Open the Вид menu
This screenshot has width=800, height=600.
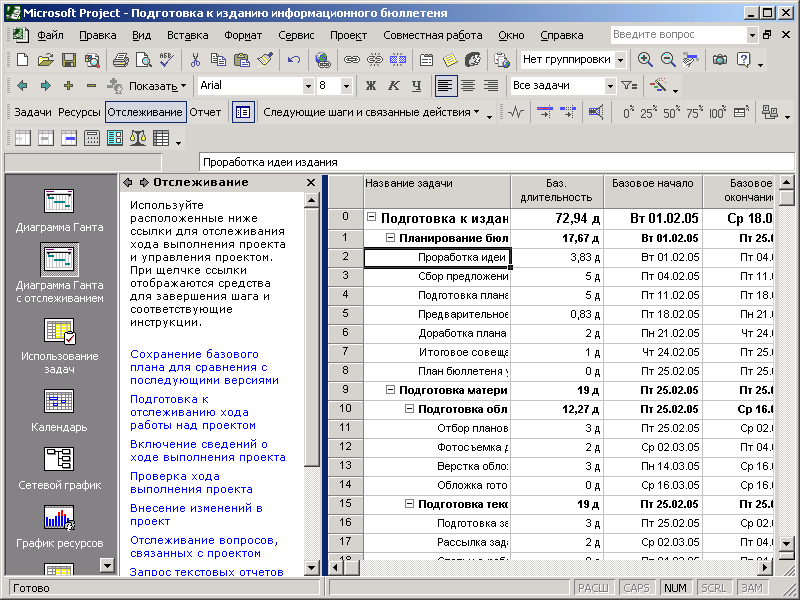click(141, 35)
